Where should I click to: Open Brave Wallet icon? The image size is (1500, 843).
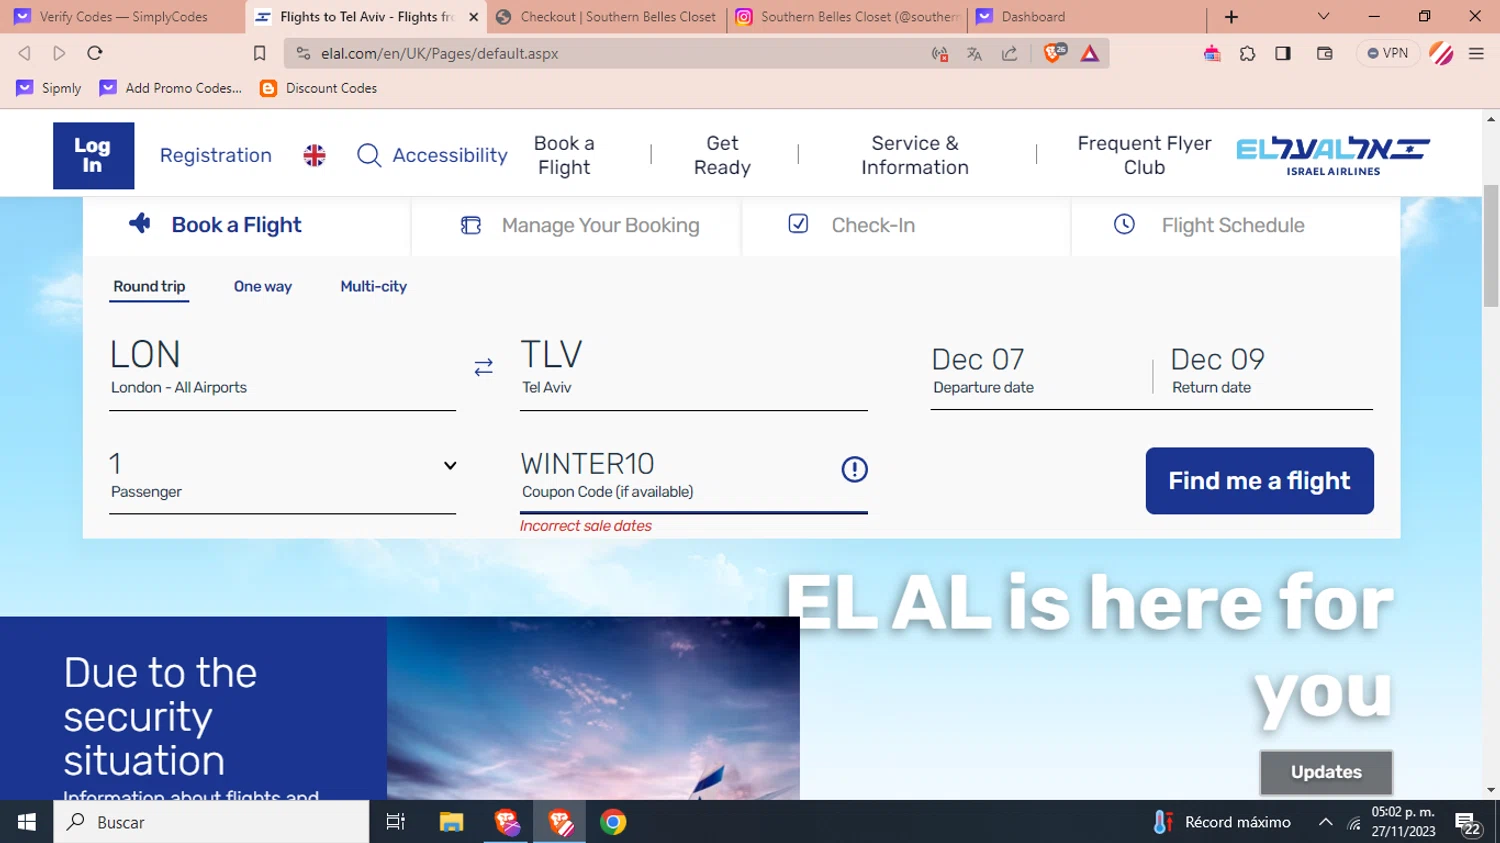pyautogui.click(x=1325, y=53)
